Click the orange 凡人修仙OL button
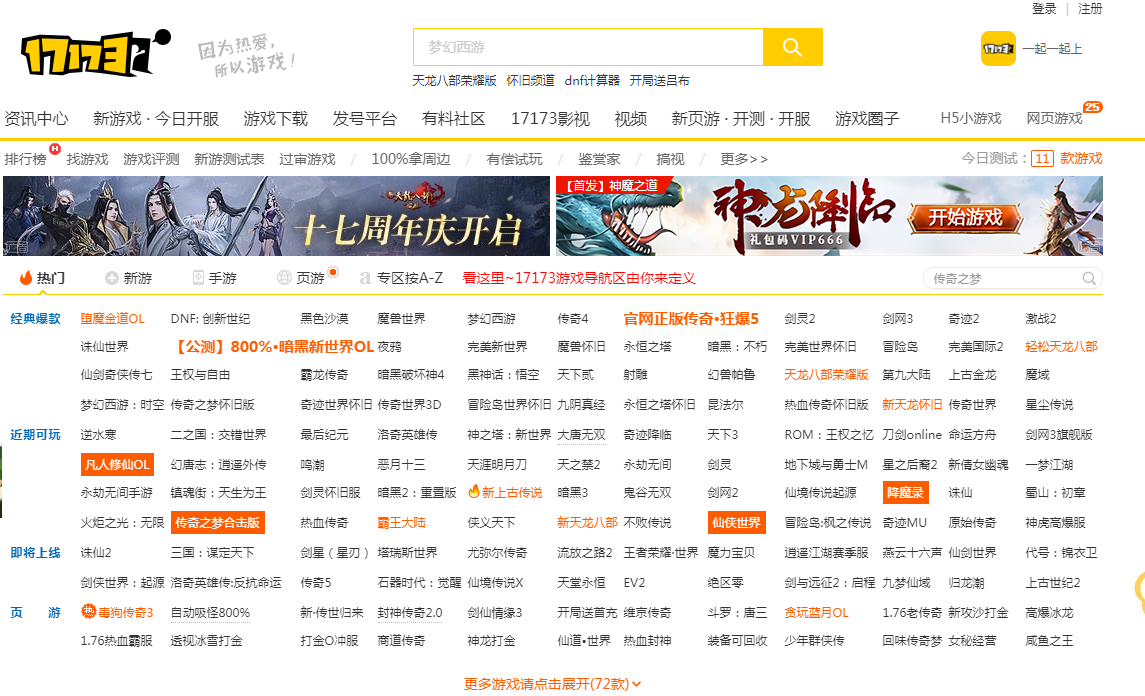The width and height of the screenshot is (1145, 696). (x=117, y=464)
